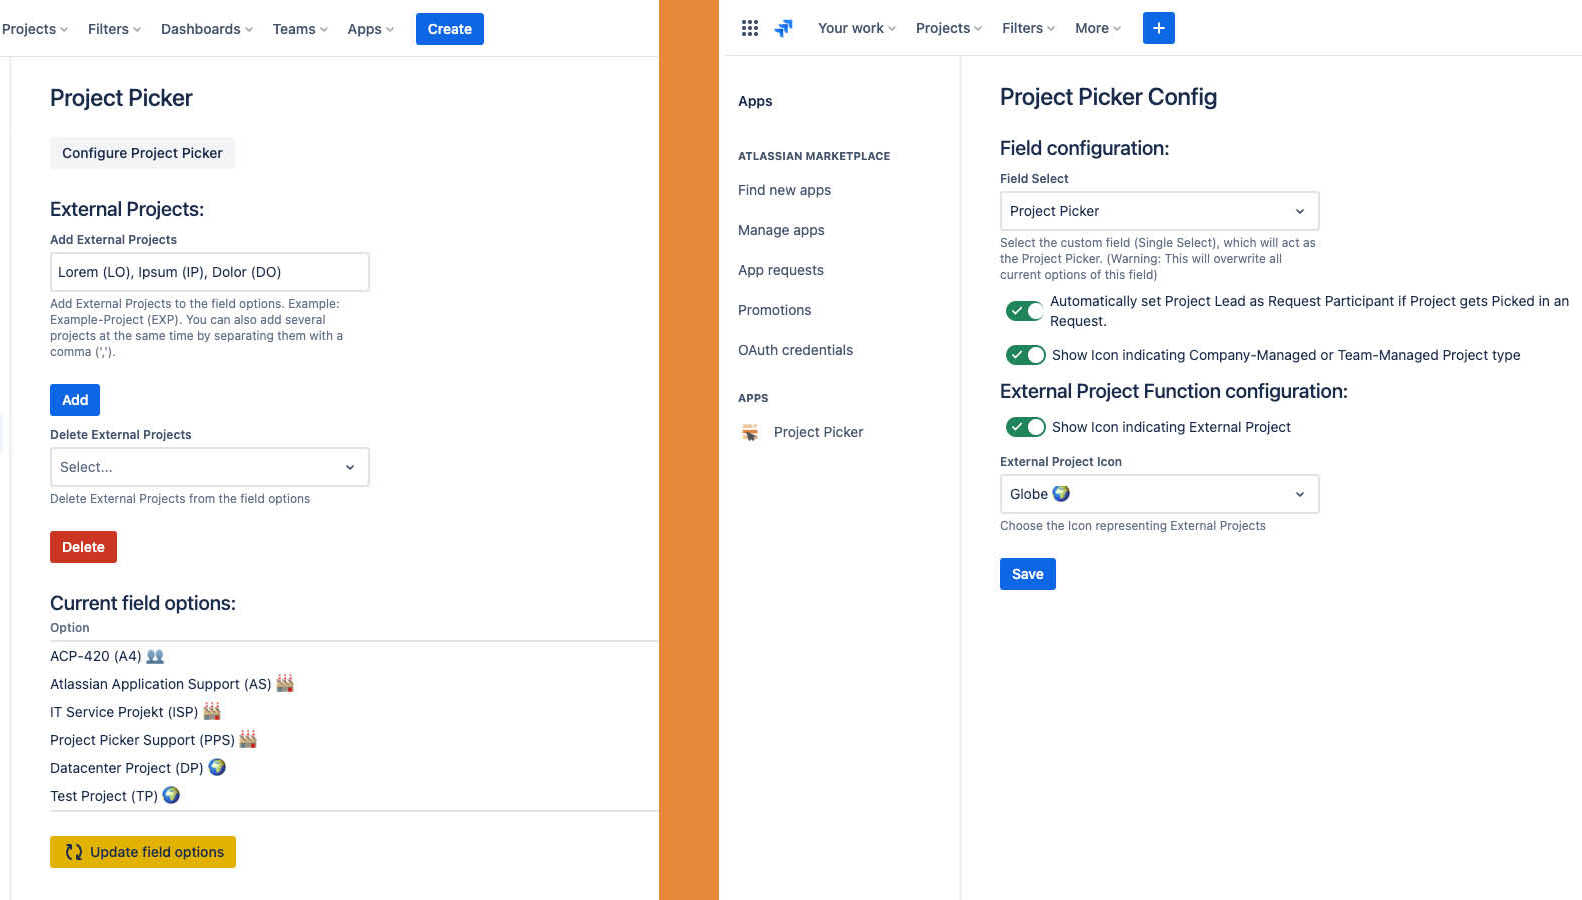
Task: Open Projects menu in the right window
Action: coord(949,28)
